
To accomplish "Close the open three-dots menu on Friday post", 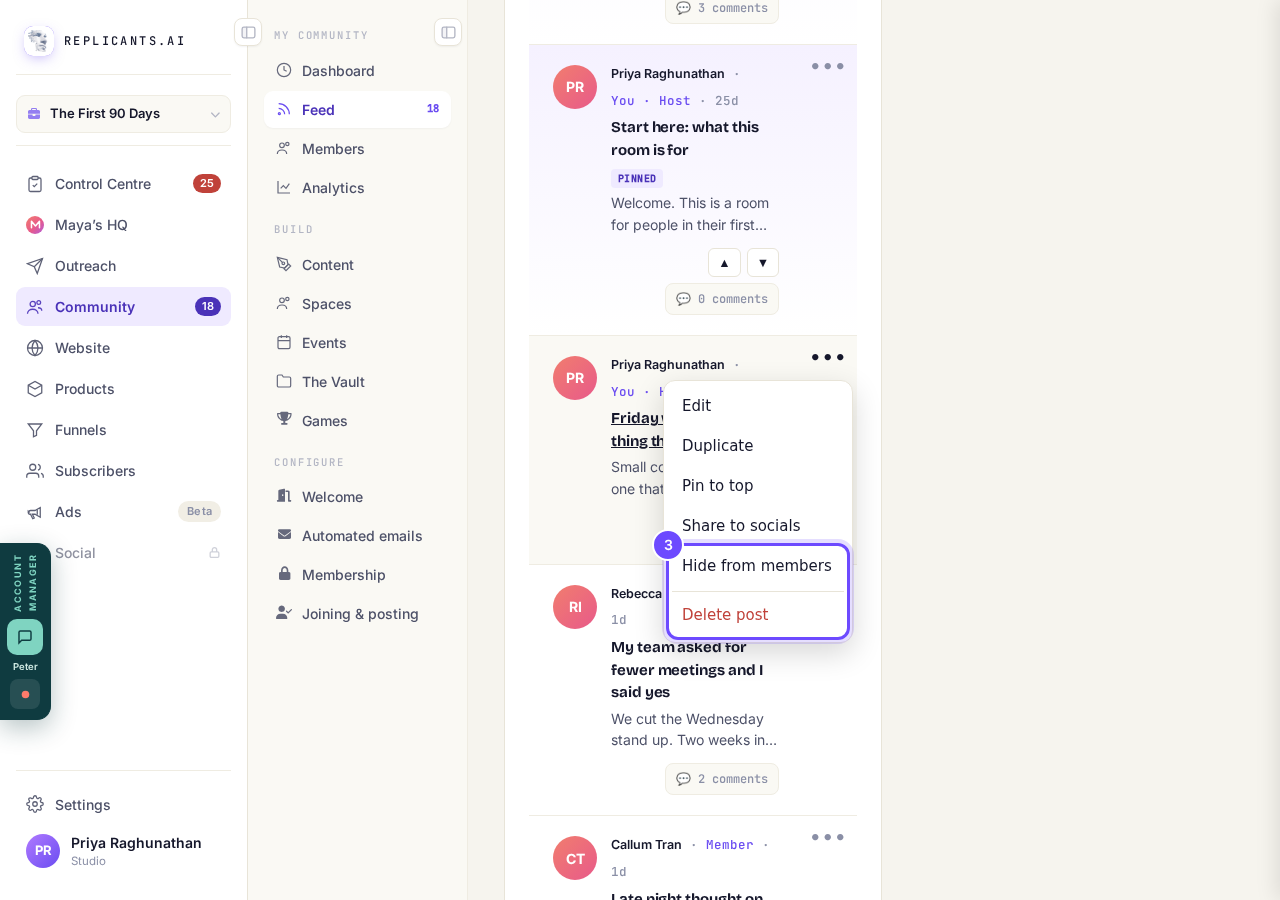I will click(828, 357).
